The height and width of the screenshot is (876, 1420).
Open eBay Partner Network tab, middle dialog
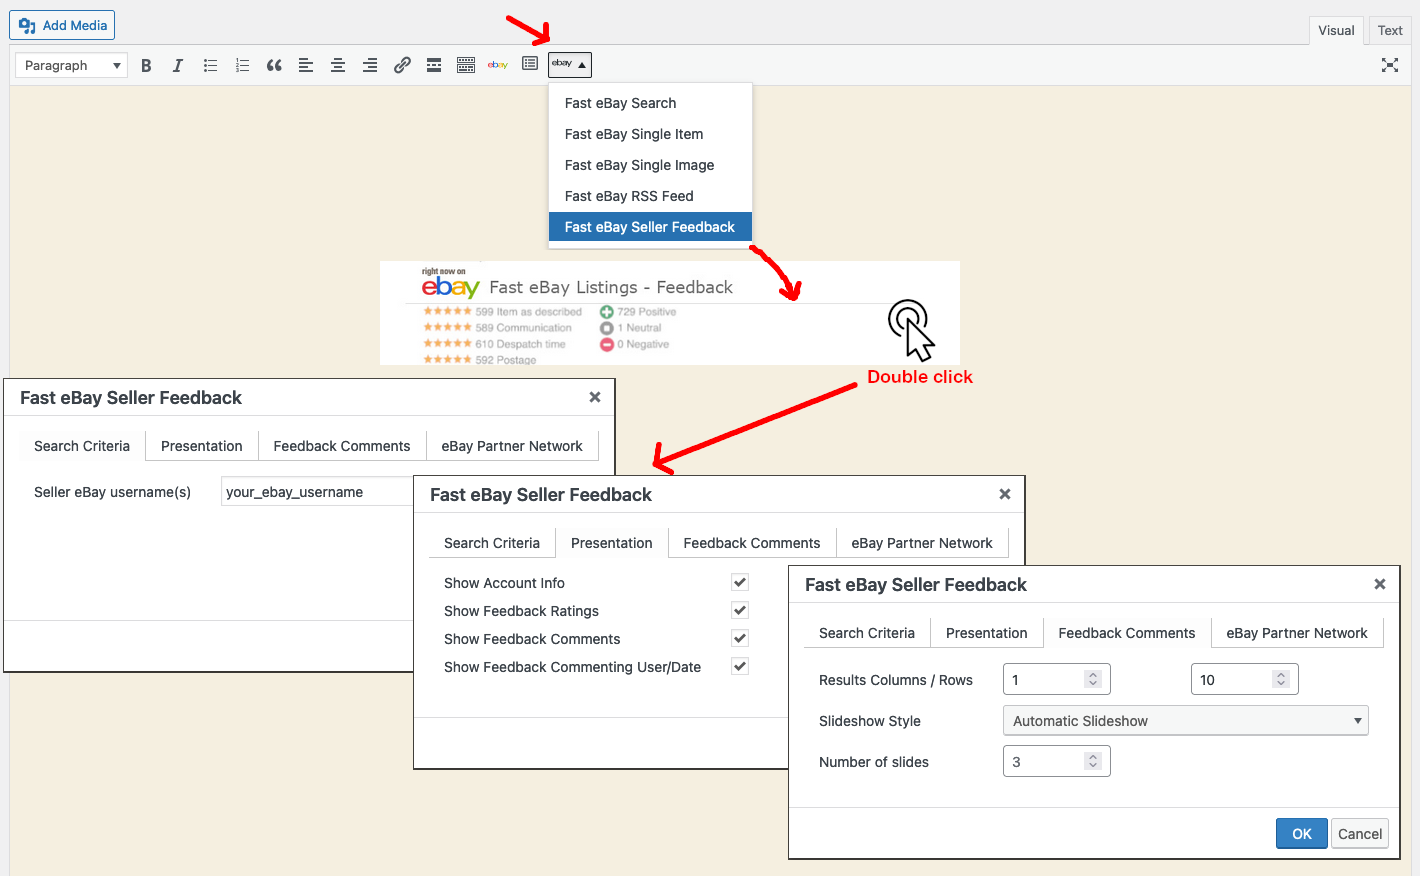pyautogui.click(x=922, y=543)
